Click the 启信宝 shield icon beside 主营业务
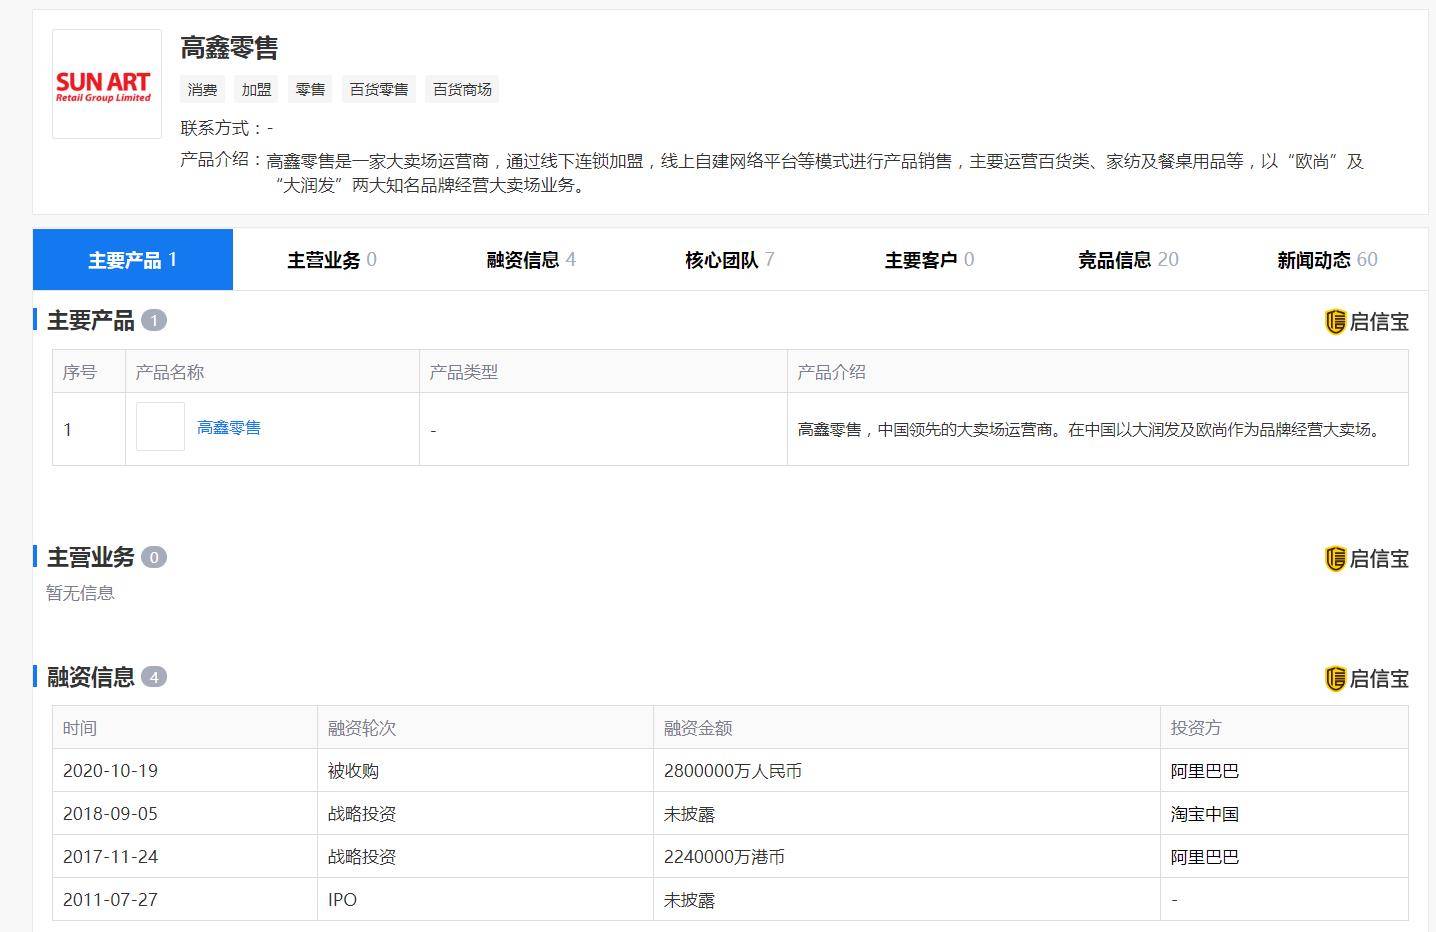The image size is (1436, 932). point(1335,559)
